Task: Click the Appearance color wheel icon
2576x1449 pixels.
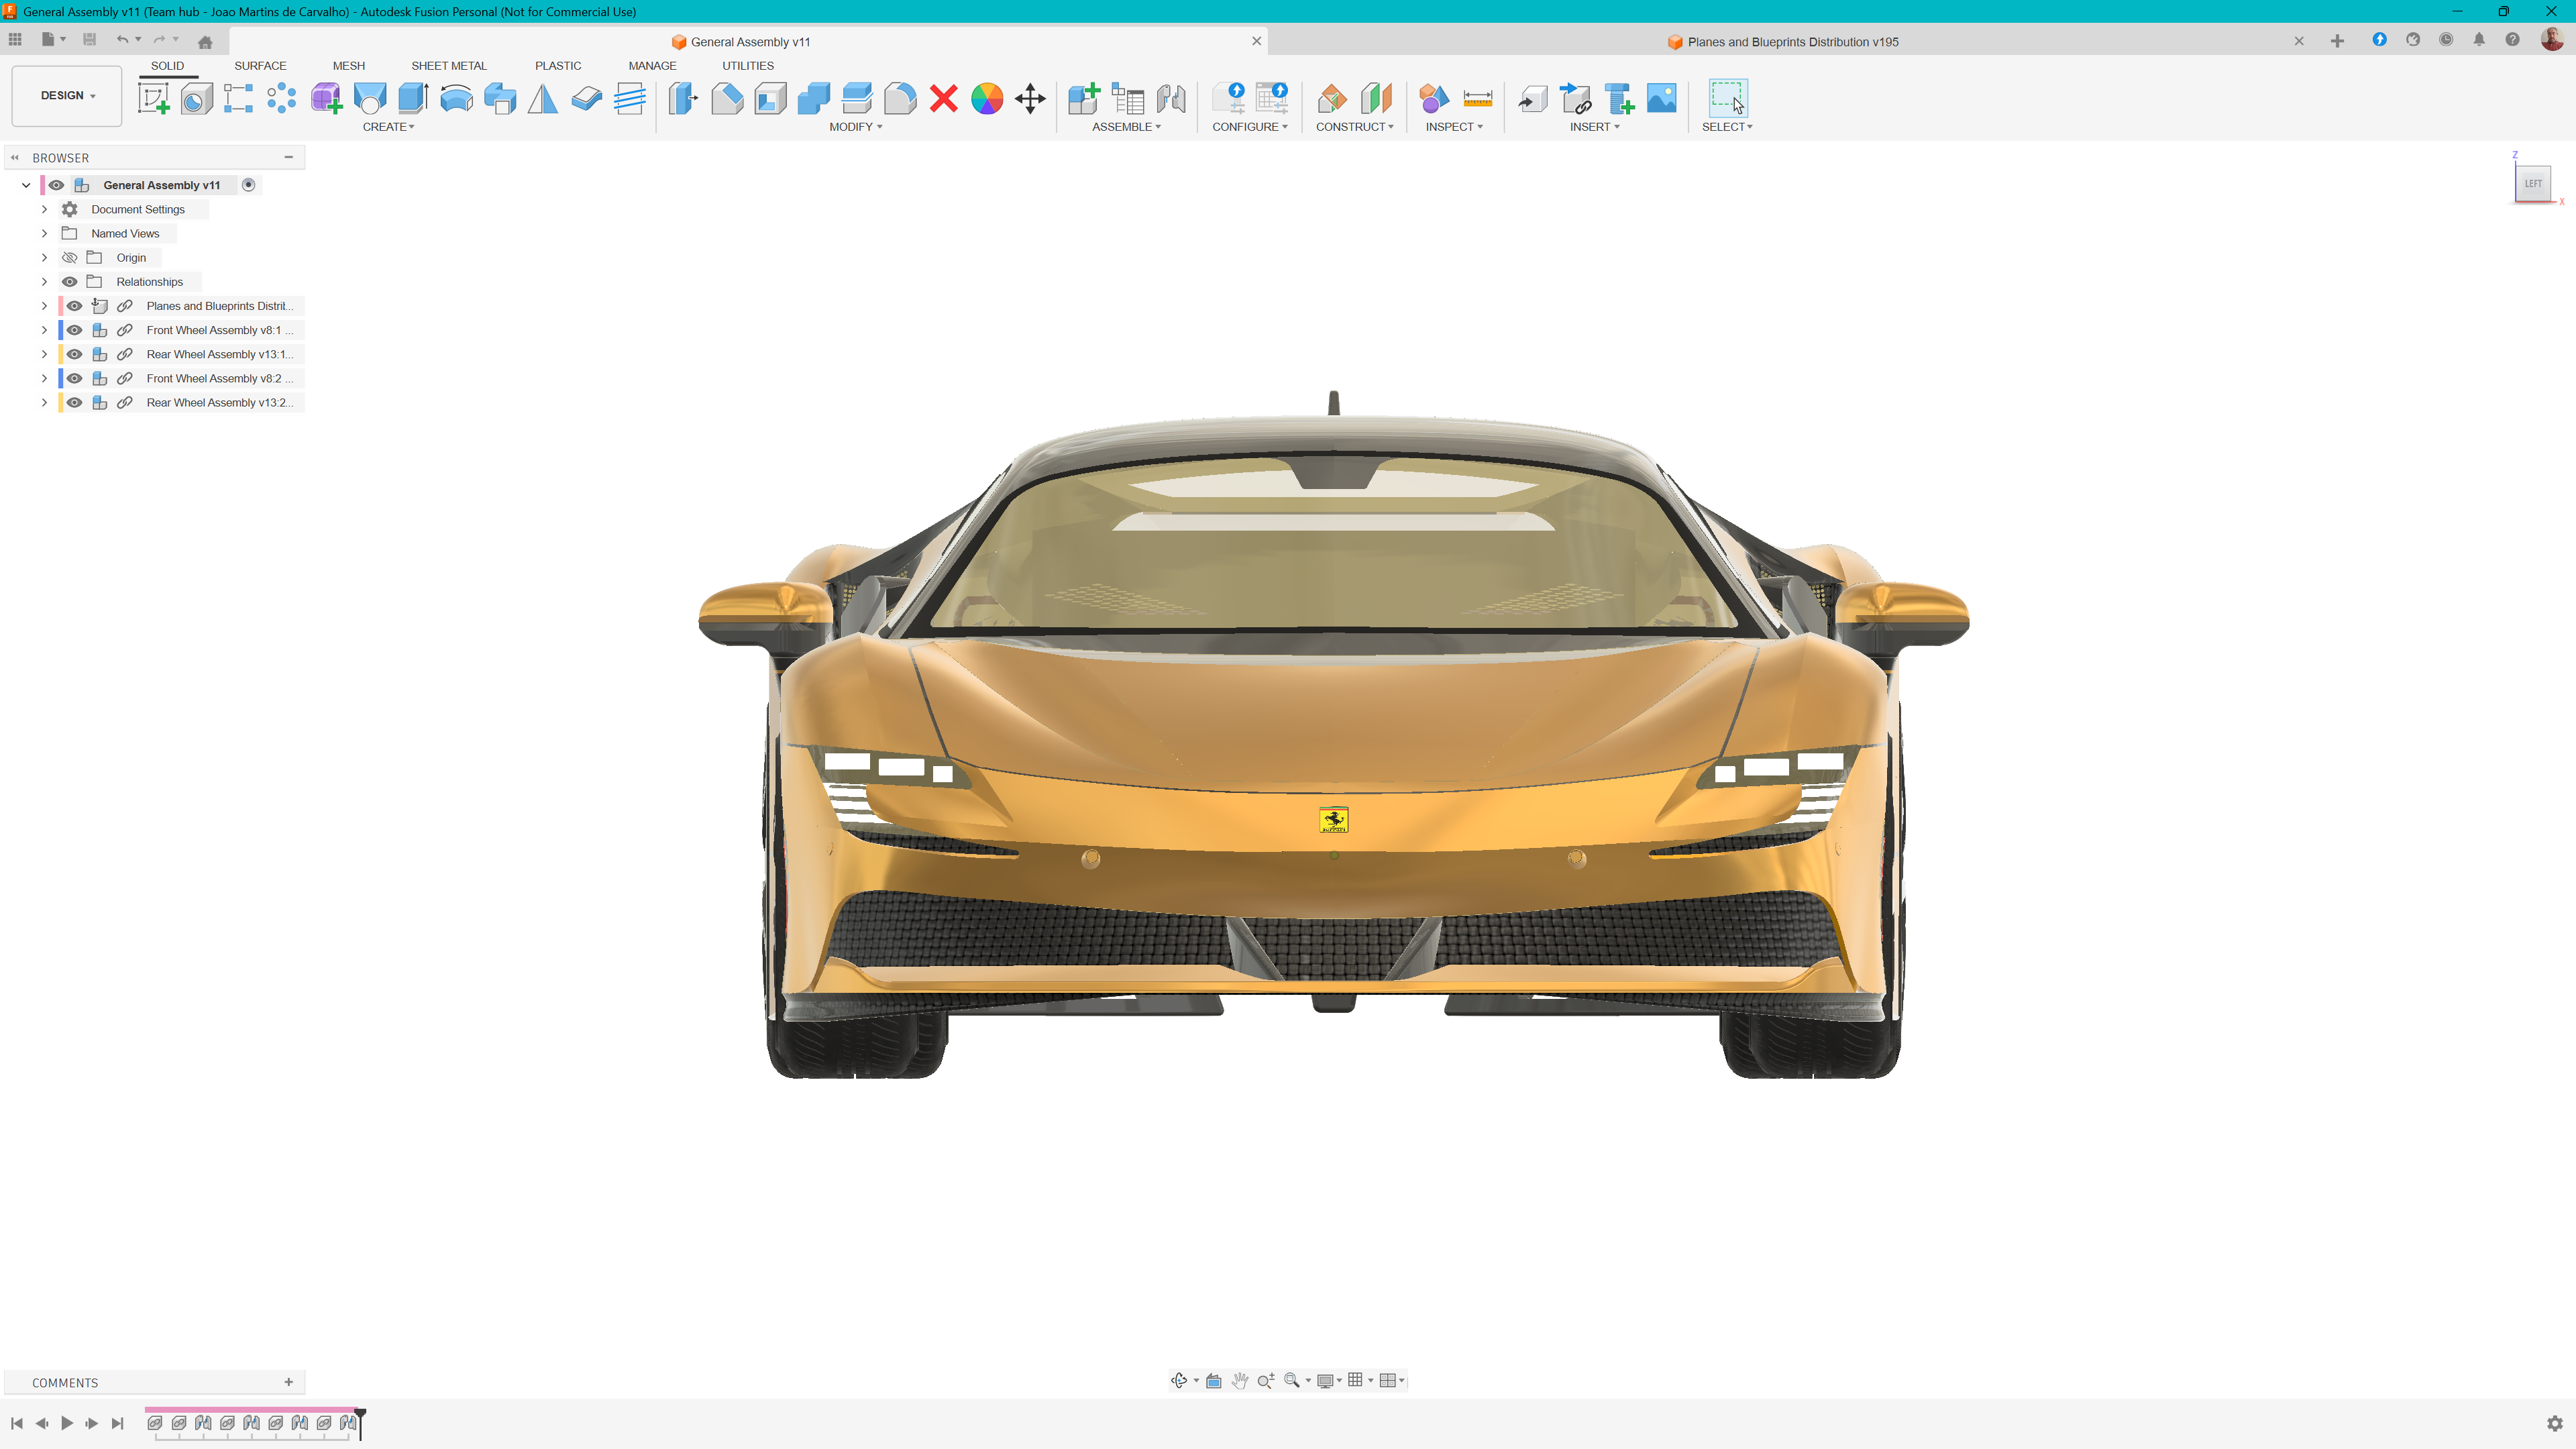Action: point(986,98)
